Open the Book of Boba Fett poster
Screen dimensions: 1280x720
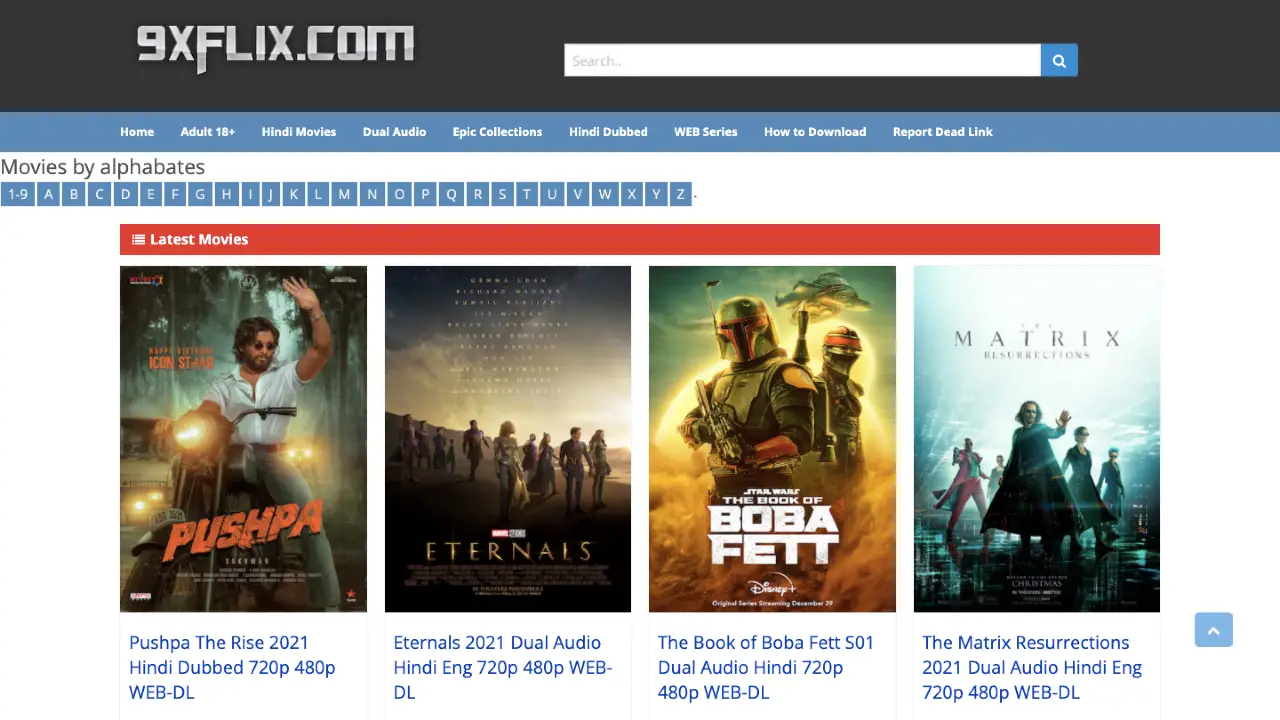pyautogui.click(x=772, y=439)
